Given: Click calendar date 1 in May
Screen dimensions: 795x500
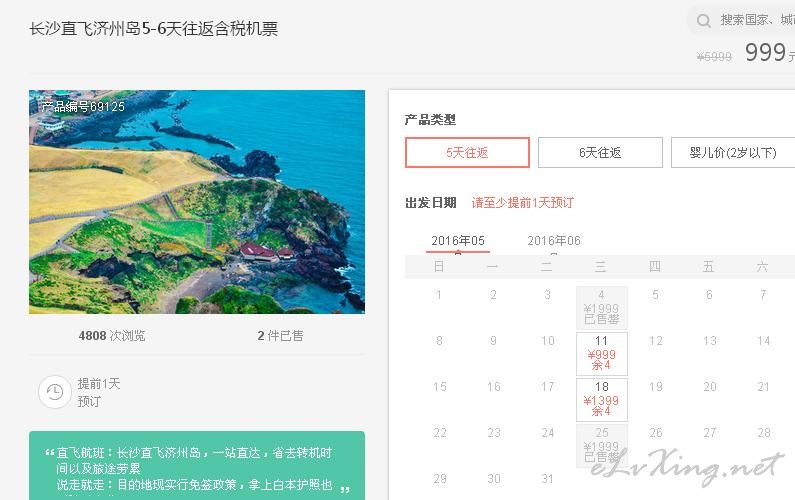Looking at the screenshot, I should 439,295.
